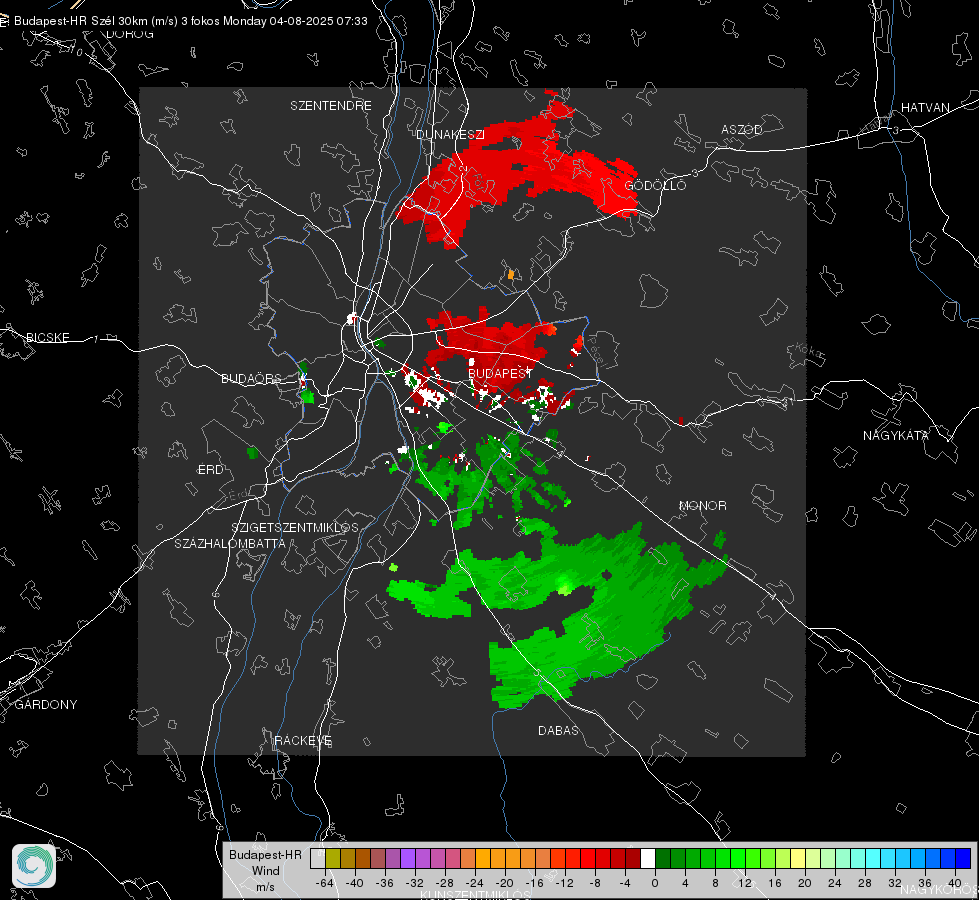The width and height of the screenshot is (979, 900).
Task: Click the BICSKE town label
Action: point(48,338)
